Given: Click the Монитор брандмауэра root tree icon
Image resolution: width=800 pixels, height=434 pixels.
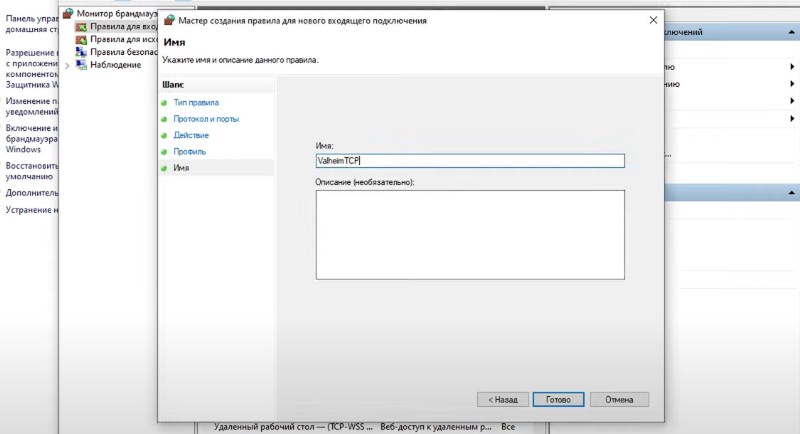Looking at the screenshot, I should point(68,13).
